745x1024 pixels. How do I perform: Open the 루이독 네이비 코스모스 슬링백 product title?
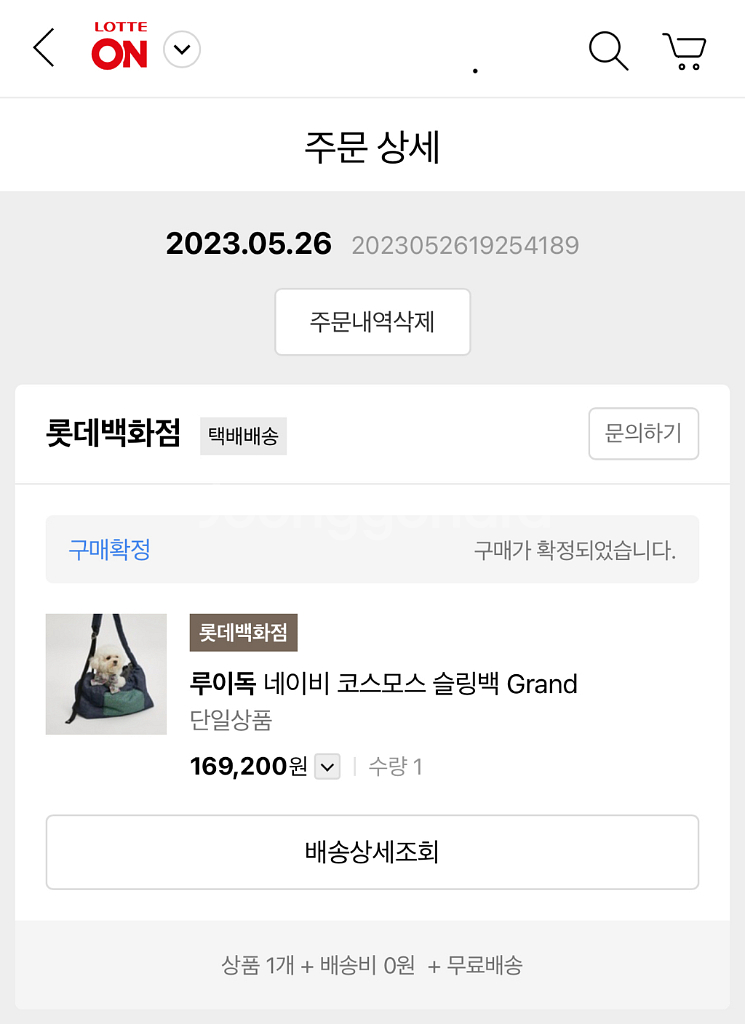tap(383, 684)
